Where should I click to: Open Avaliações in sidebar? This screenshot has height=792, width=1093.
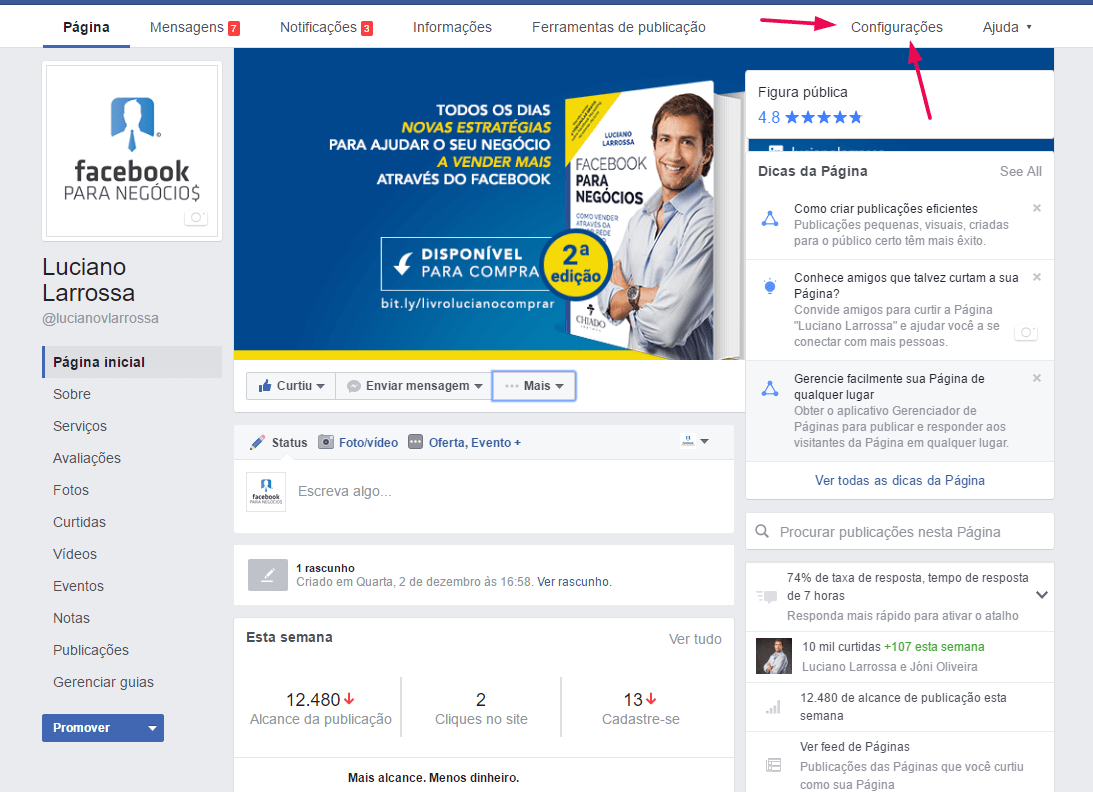(87, 458)
